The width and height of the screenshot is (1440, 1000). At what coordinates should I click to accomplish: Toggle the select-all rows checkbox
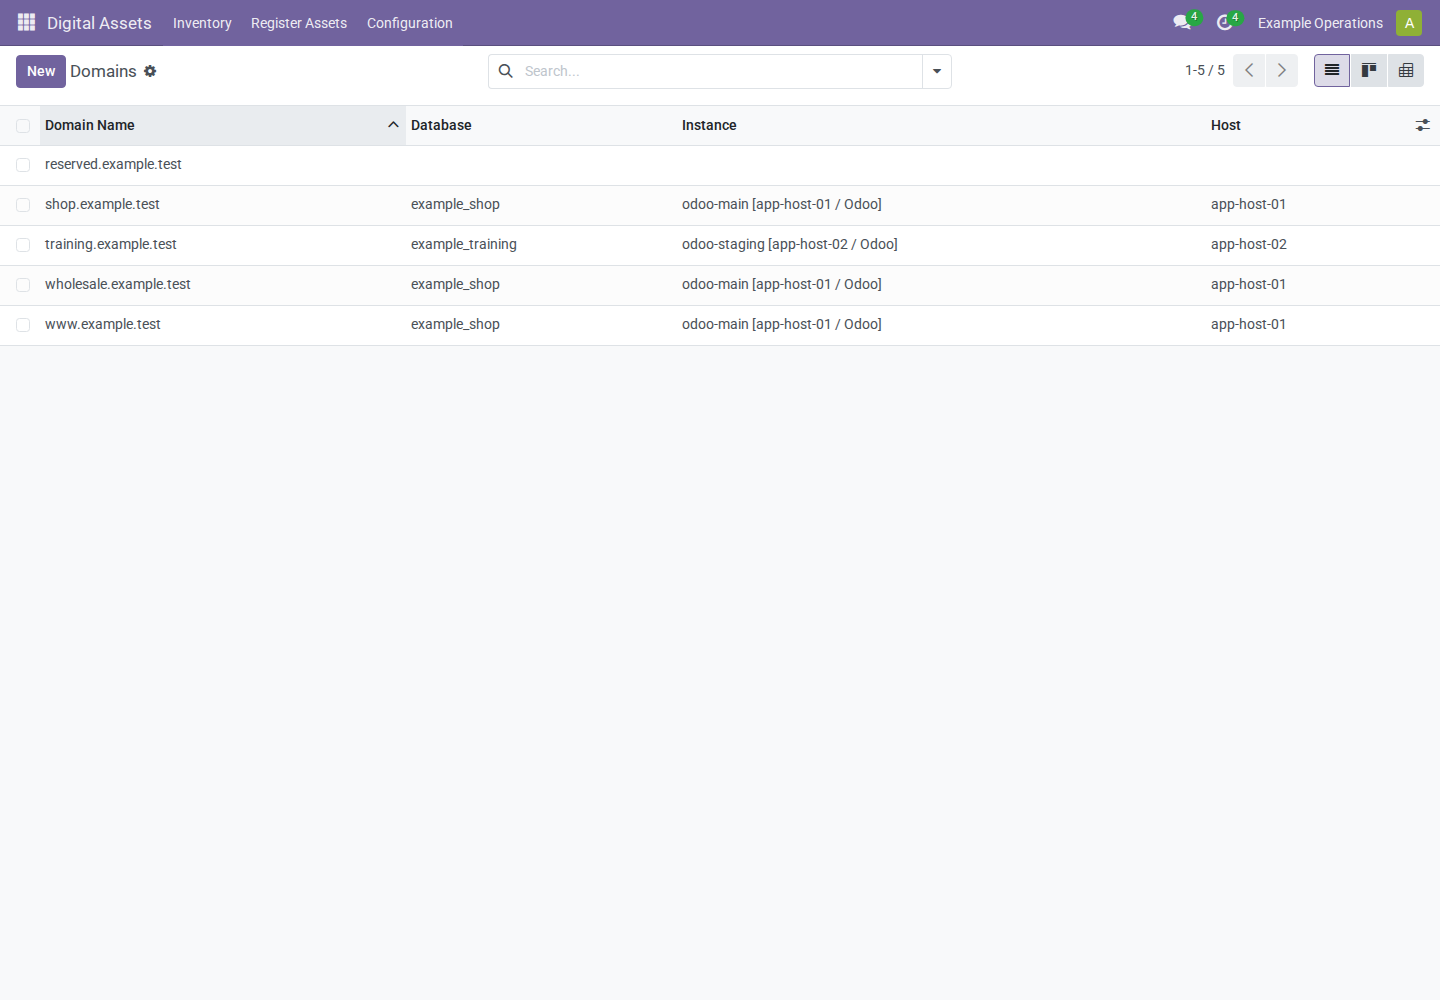click(x=23, y=126)
